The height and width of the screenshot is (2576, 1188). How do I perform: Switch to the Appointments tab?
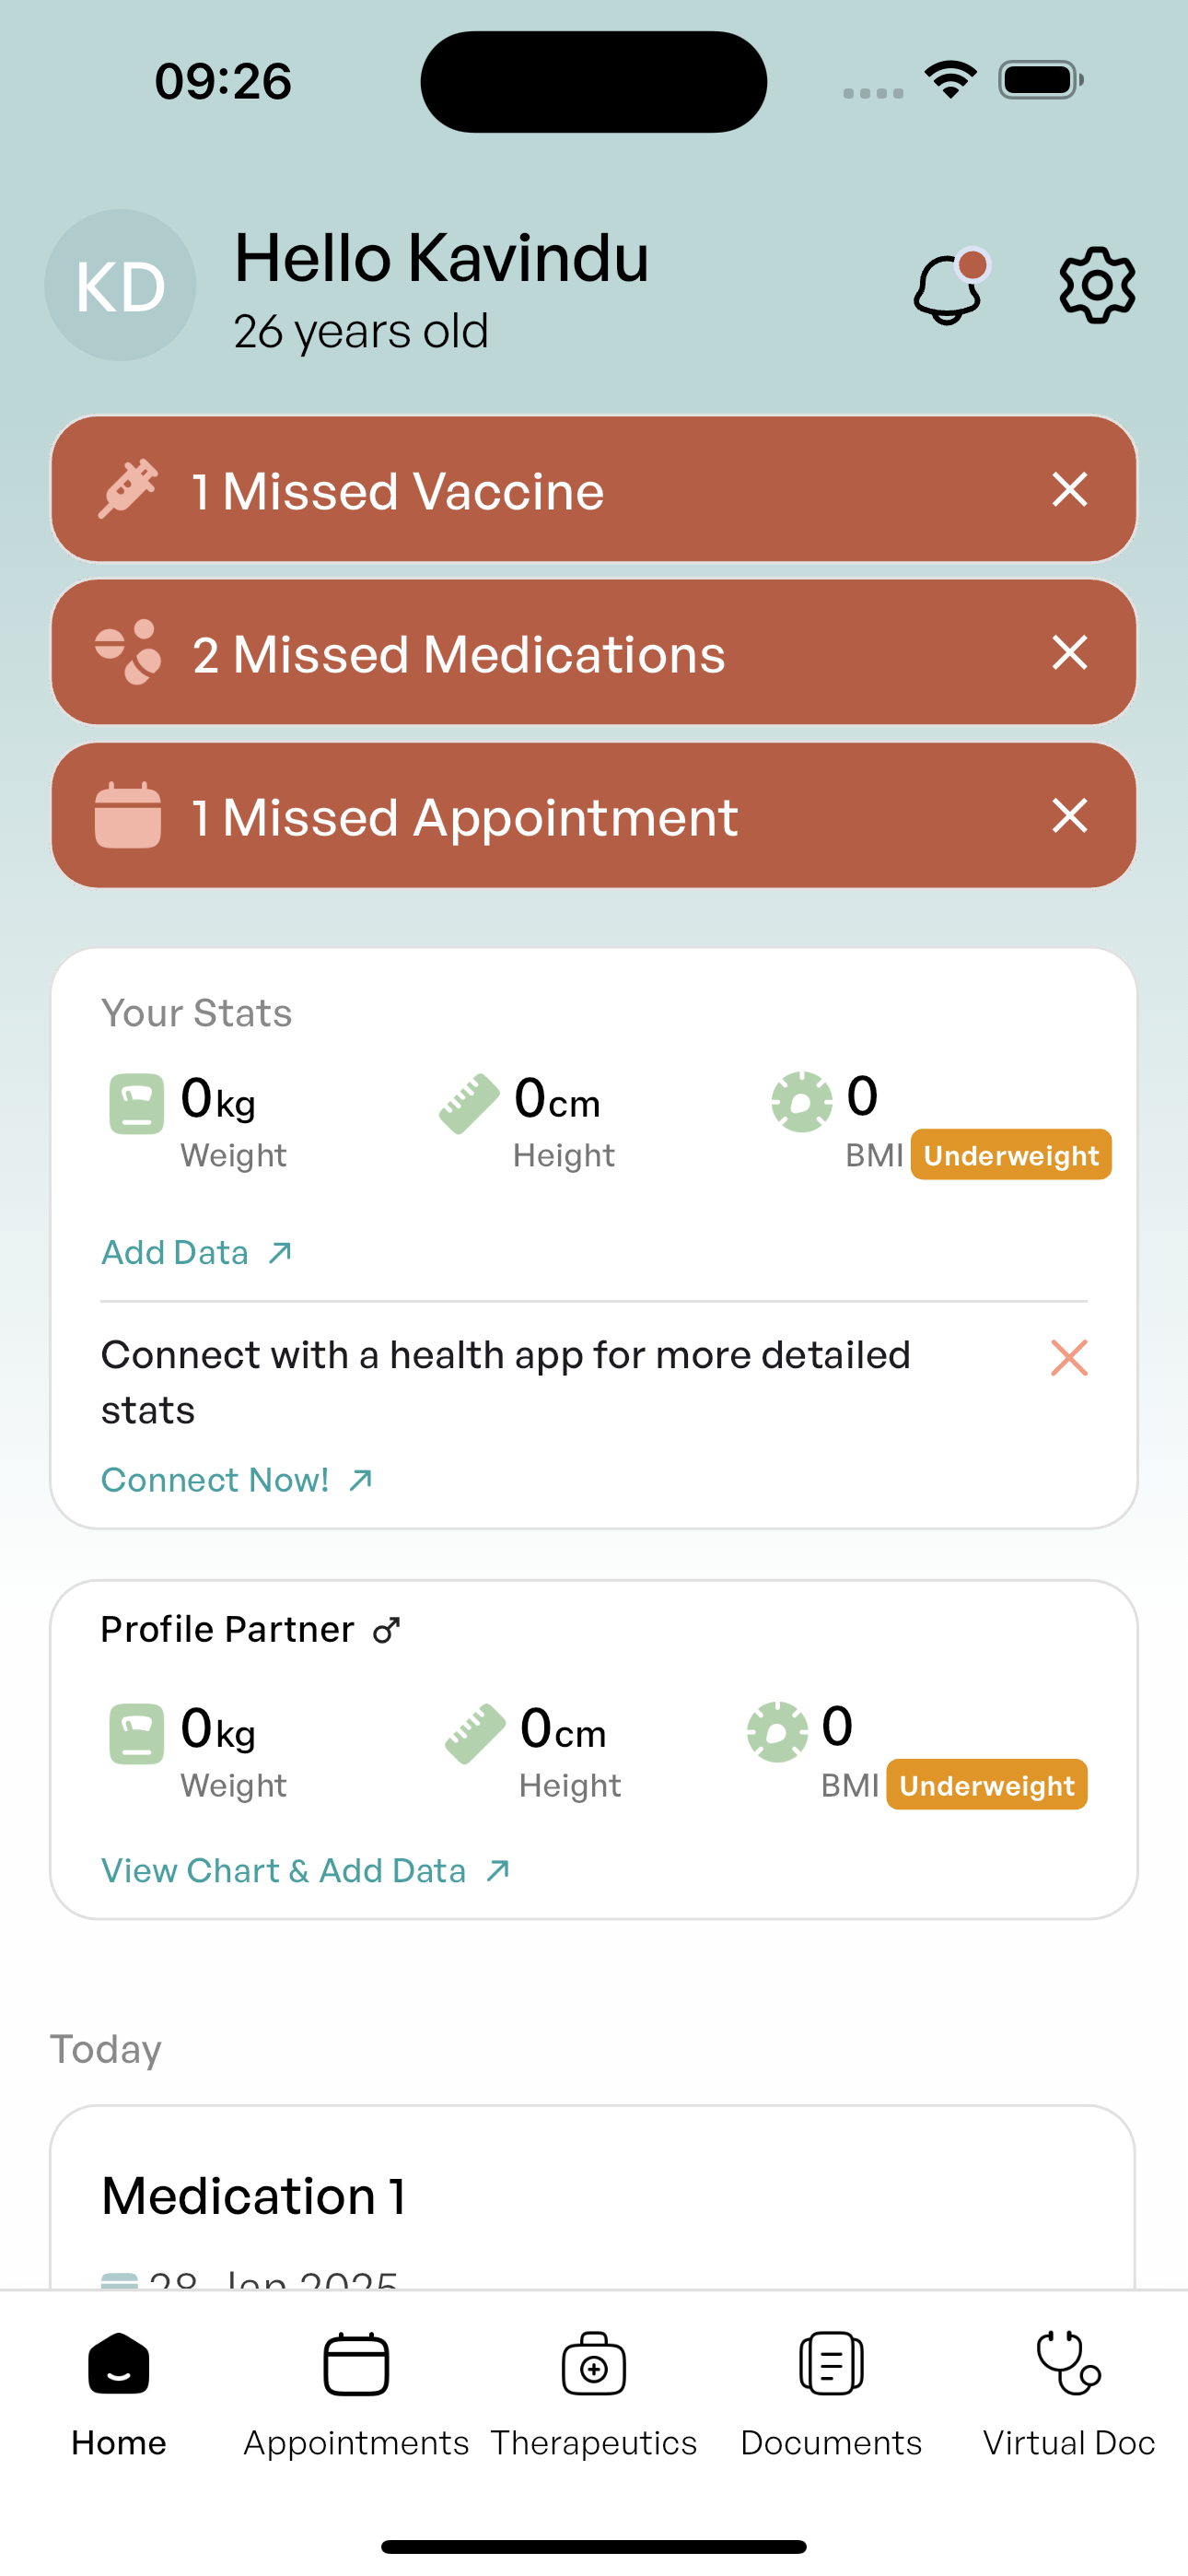[356, 2392]
